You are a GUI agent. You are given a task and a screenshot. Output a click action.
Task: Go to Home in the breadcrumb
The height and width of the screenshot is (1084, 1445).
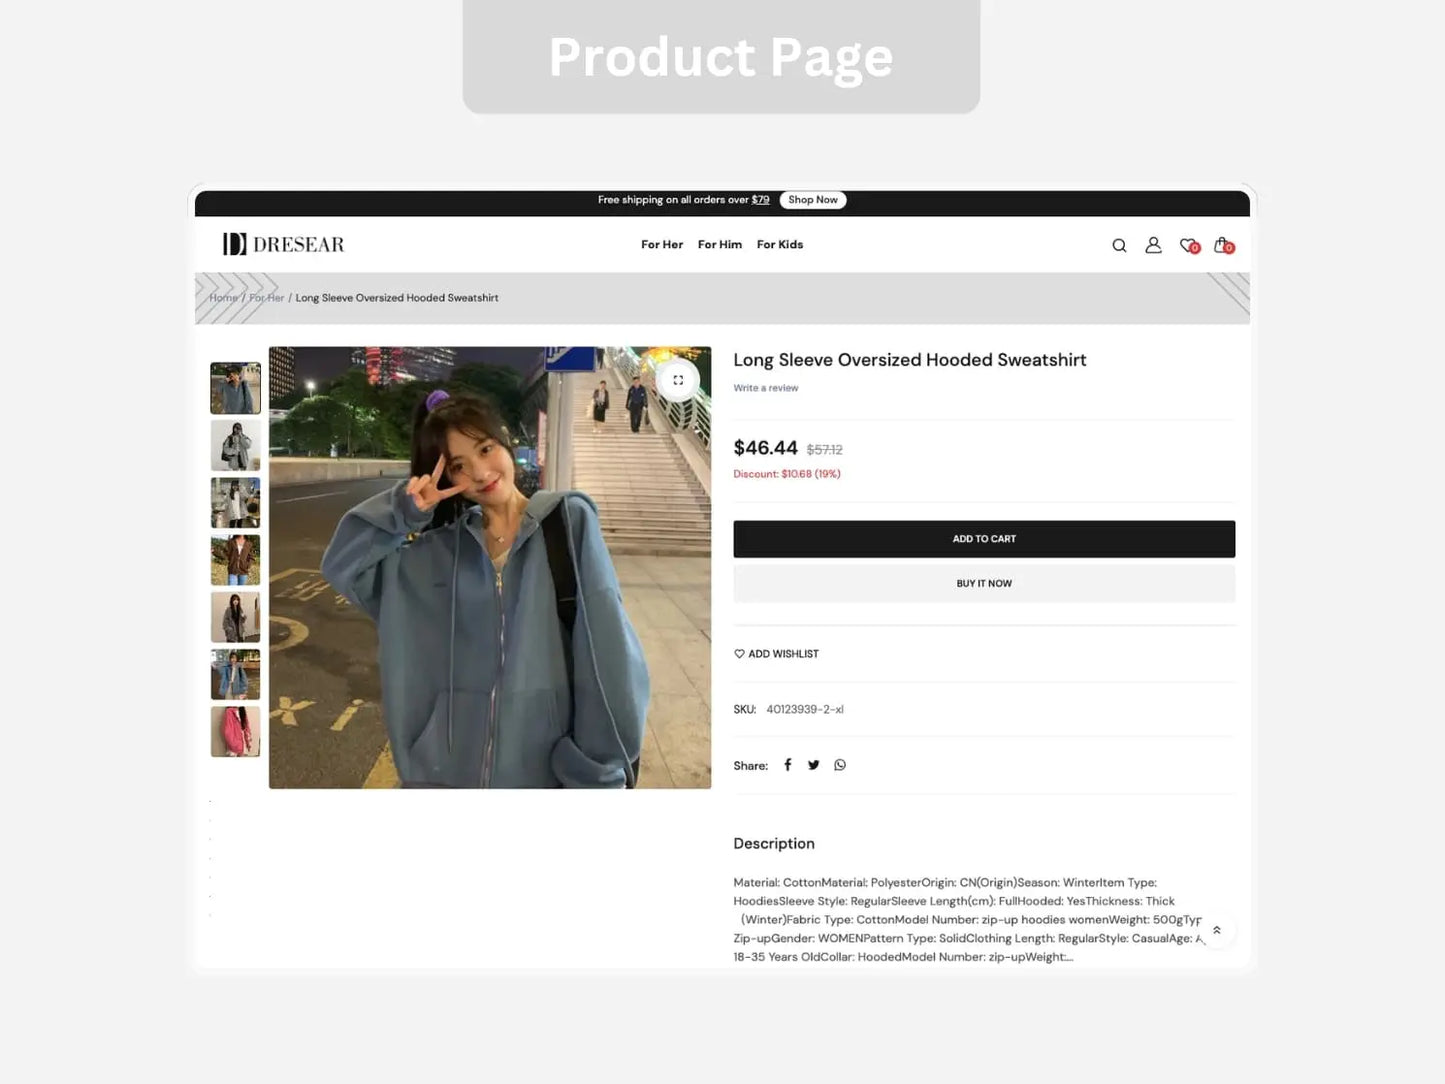[x=223, y=298]
